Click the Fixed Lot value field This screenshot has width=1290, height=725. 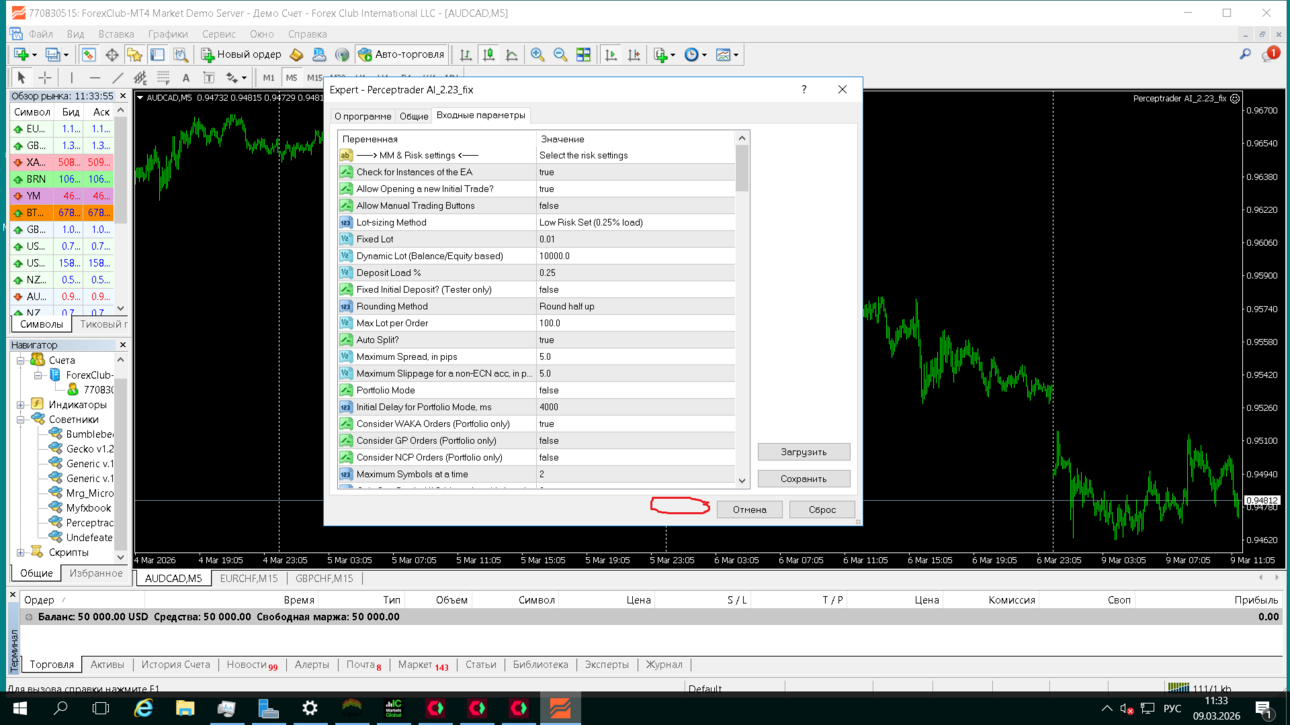coord(635,239)
